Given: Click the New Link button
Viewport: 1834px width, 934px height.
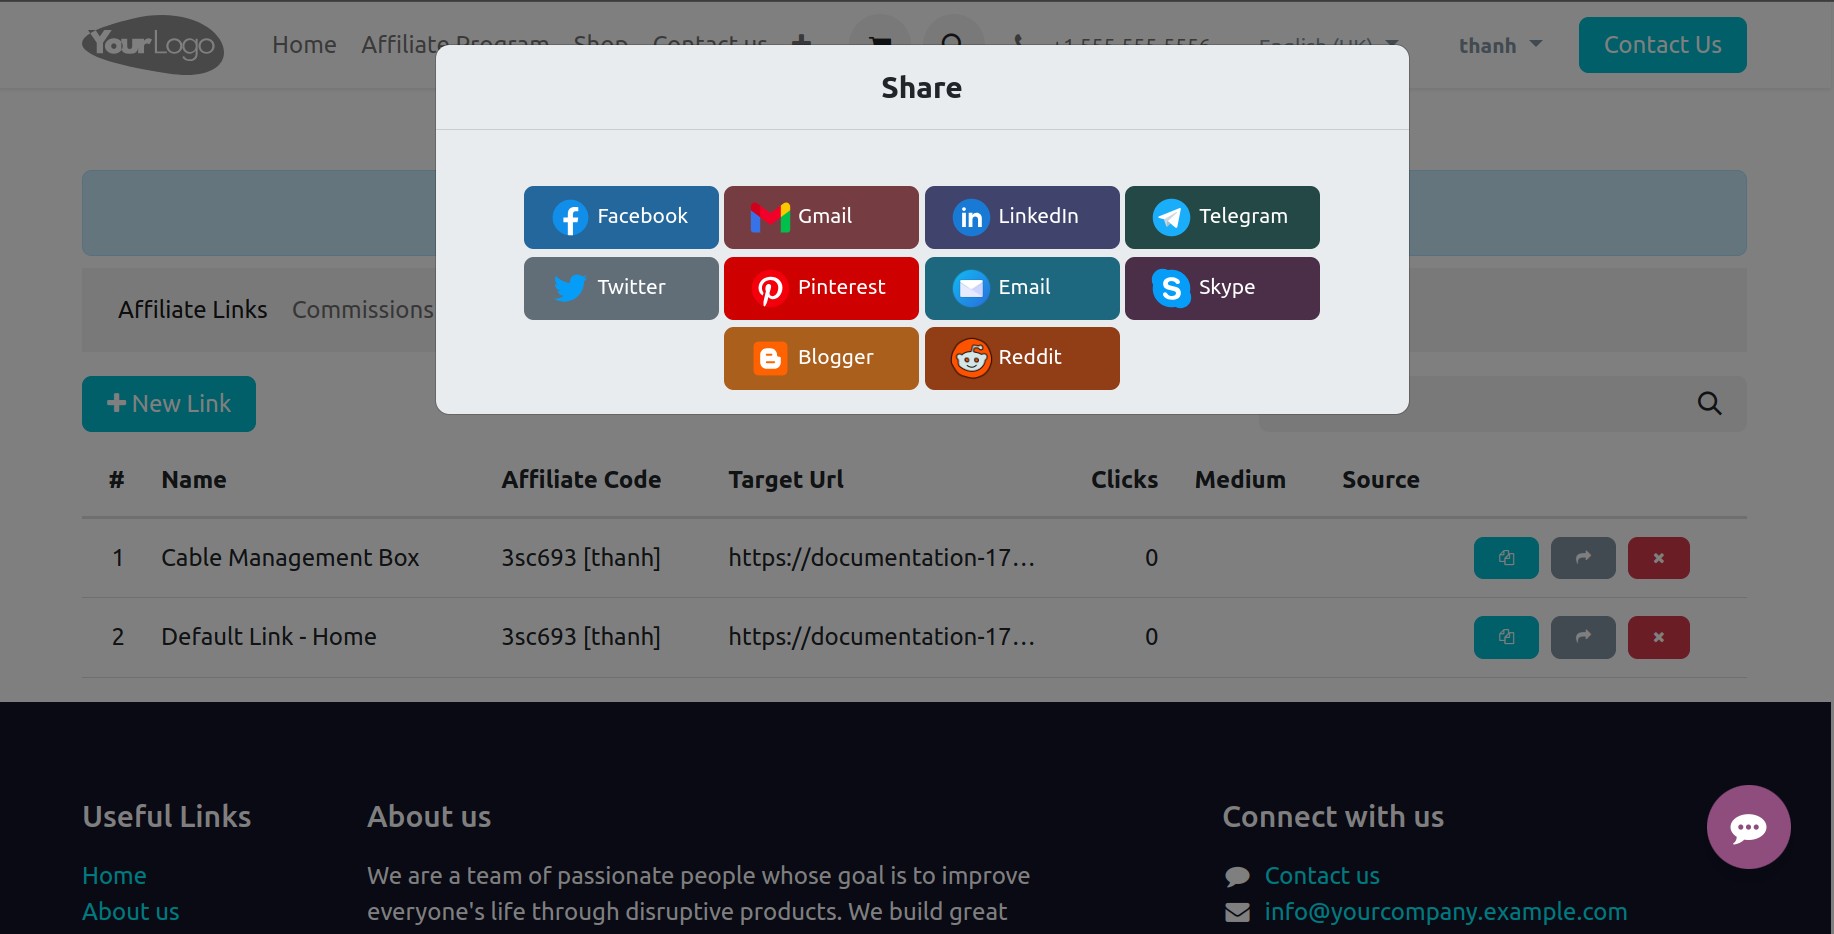Looking at the screenshot, I should click(168, 403).
